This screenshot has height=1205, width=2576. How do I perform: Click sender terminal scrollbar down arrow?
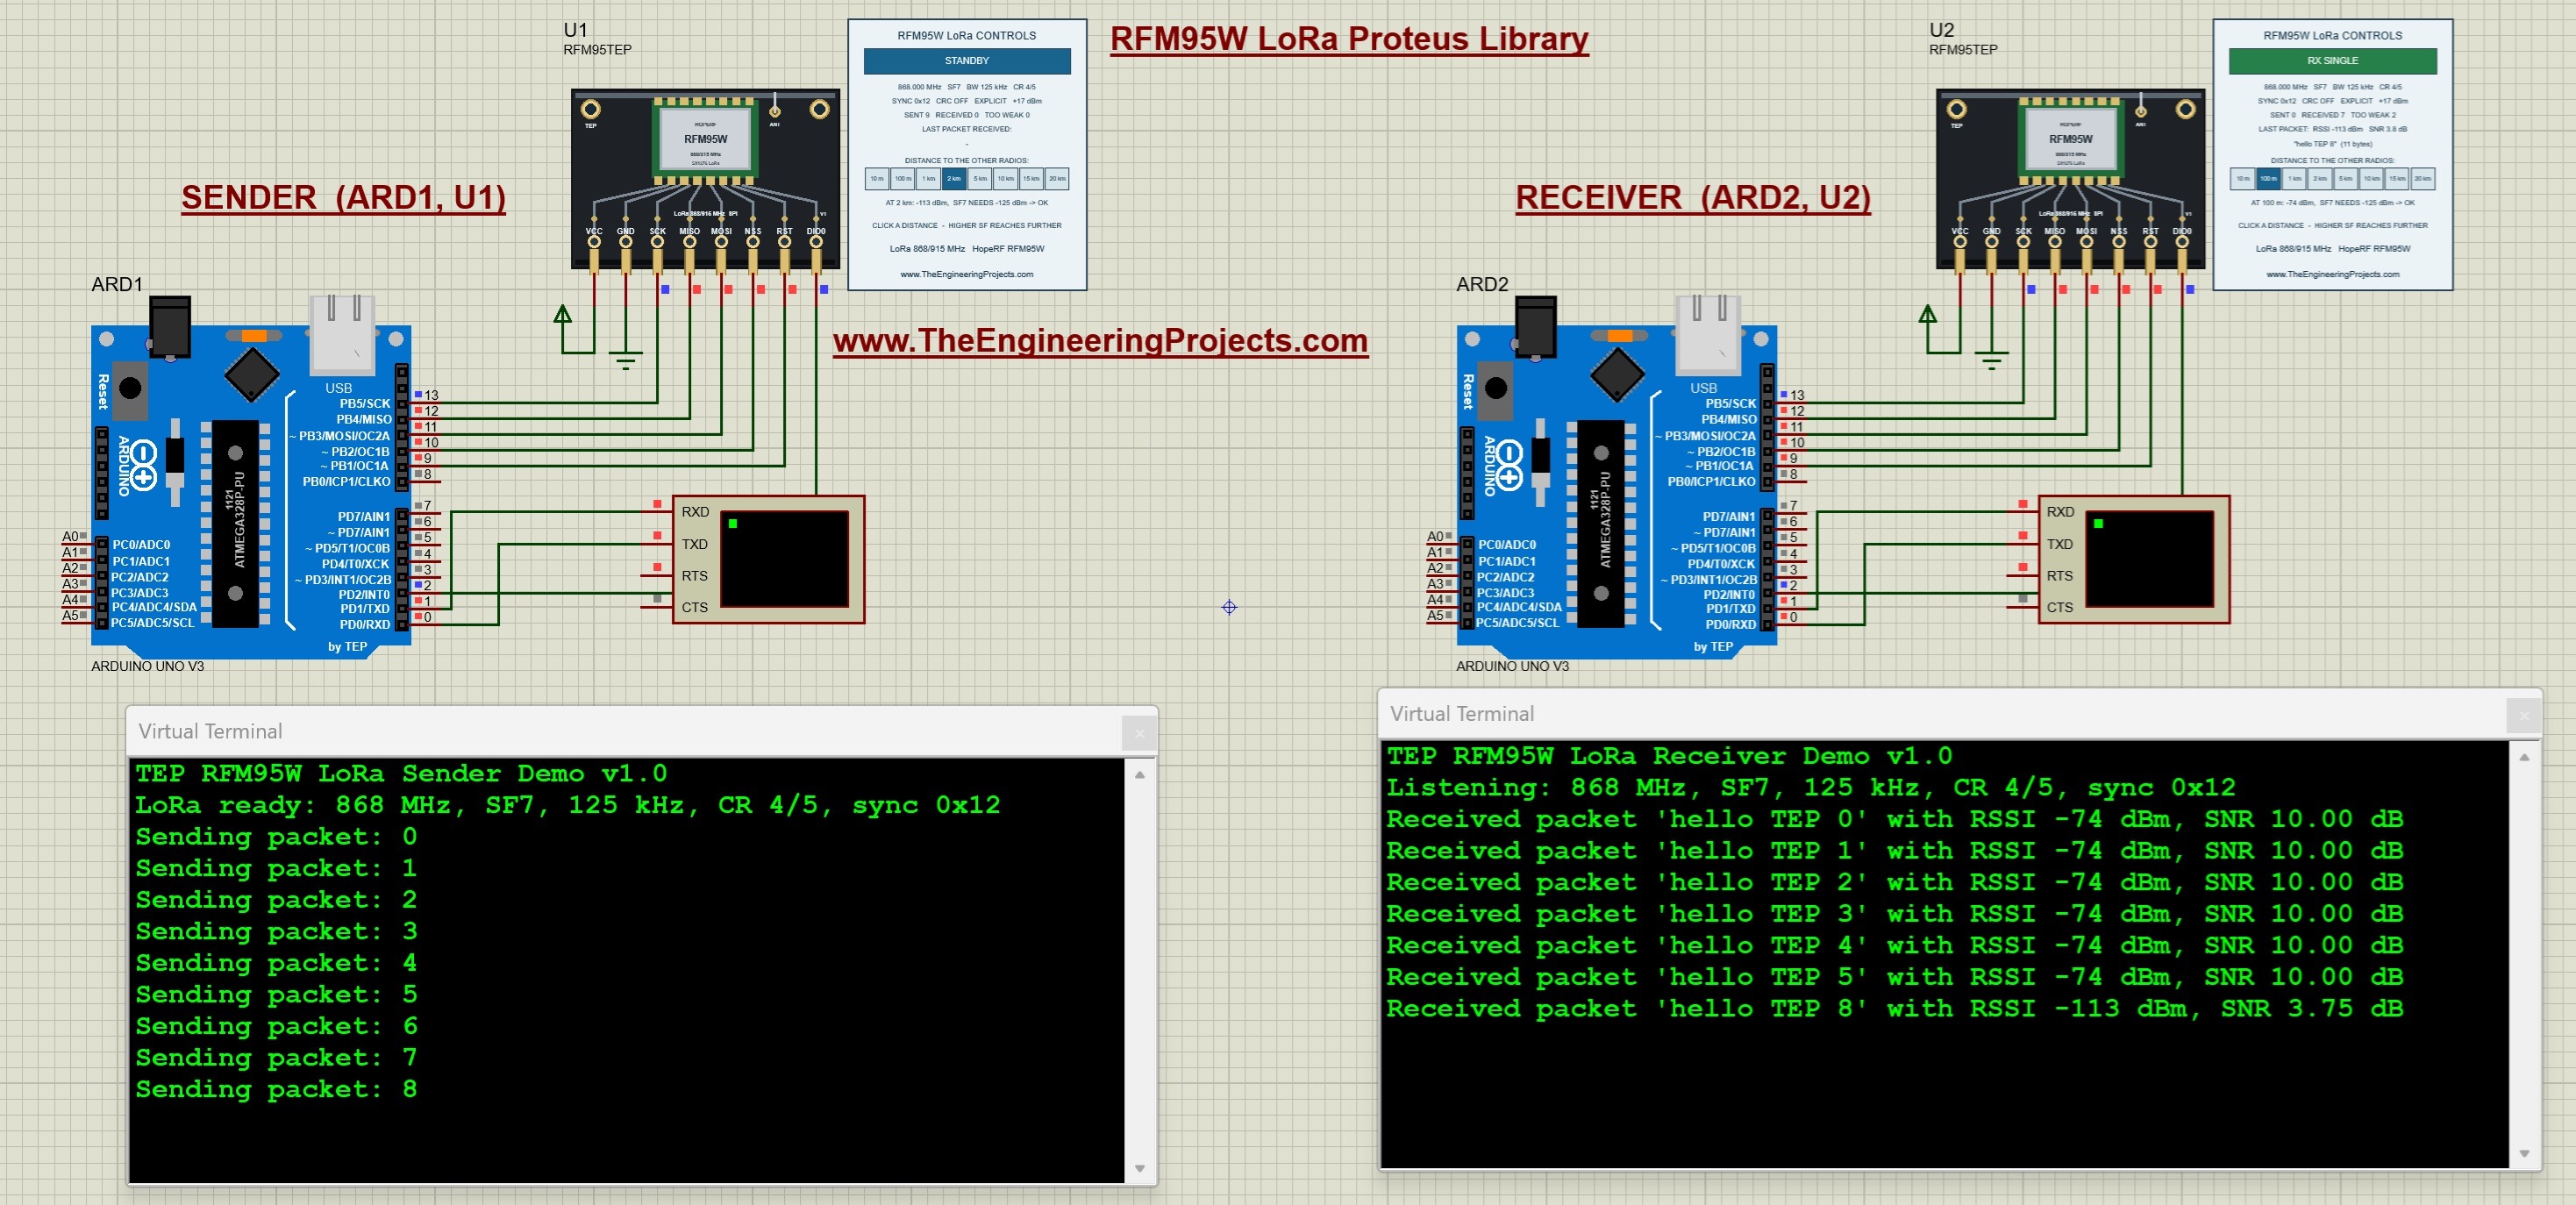[x=1140, y=1168]
